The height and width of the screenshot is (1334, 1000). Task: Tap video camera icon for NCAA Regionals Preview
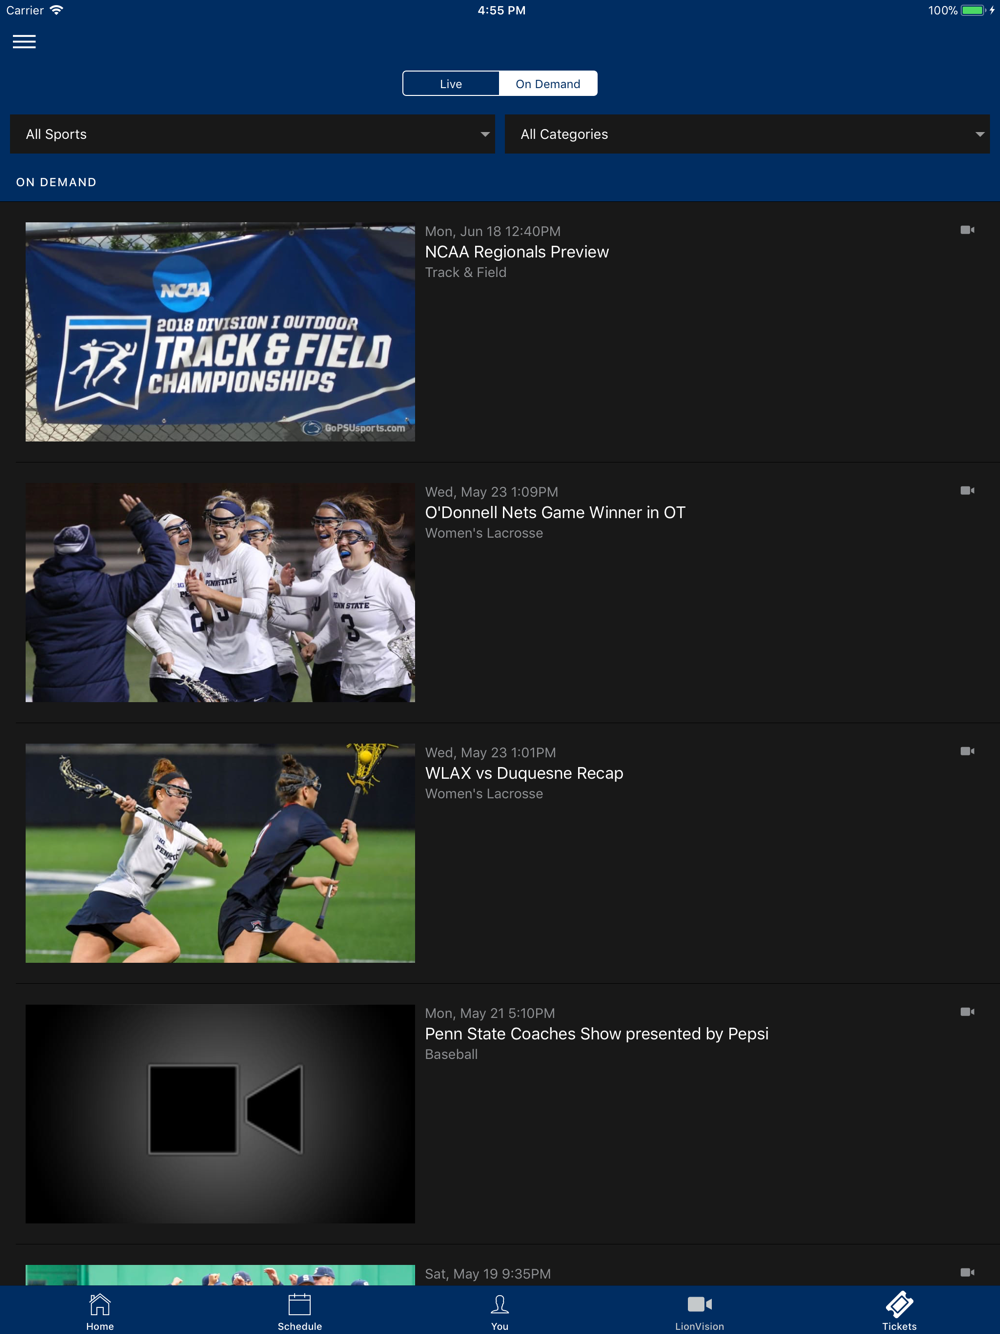click(967, 230)
